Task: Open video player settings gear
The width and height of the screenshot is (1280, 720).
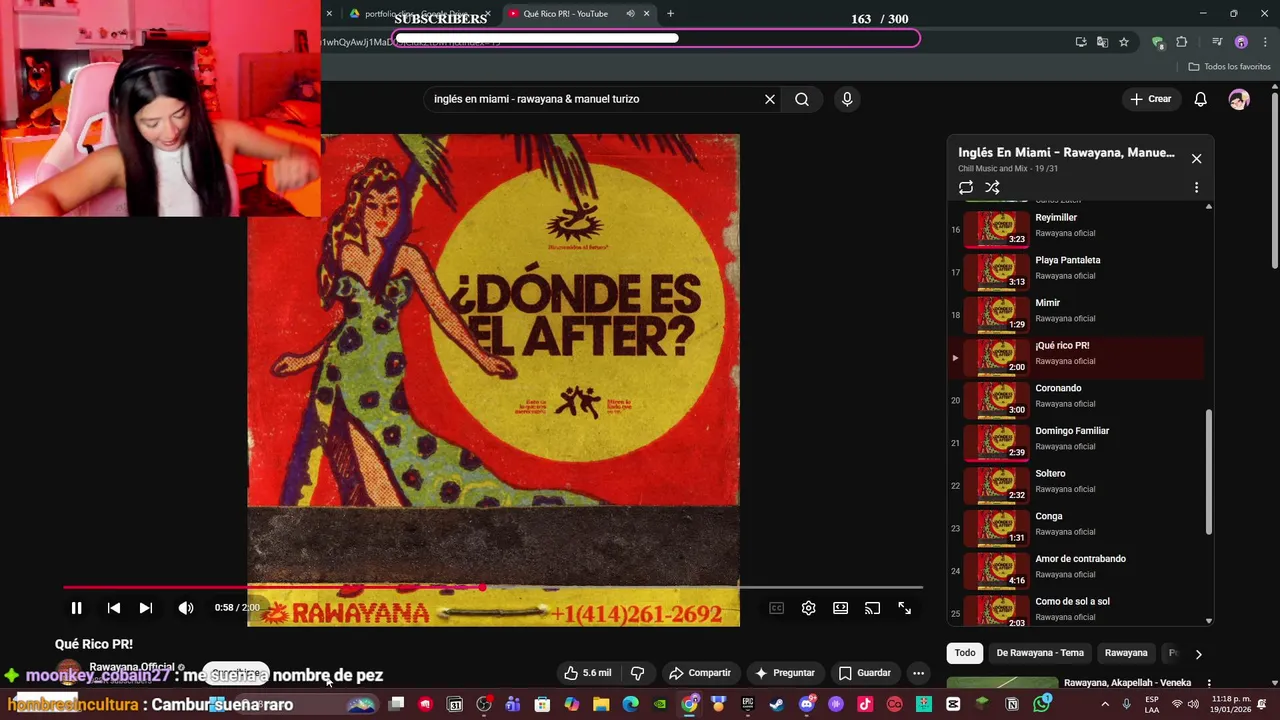Action: tap(808, 608)
